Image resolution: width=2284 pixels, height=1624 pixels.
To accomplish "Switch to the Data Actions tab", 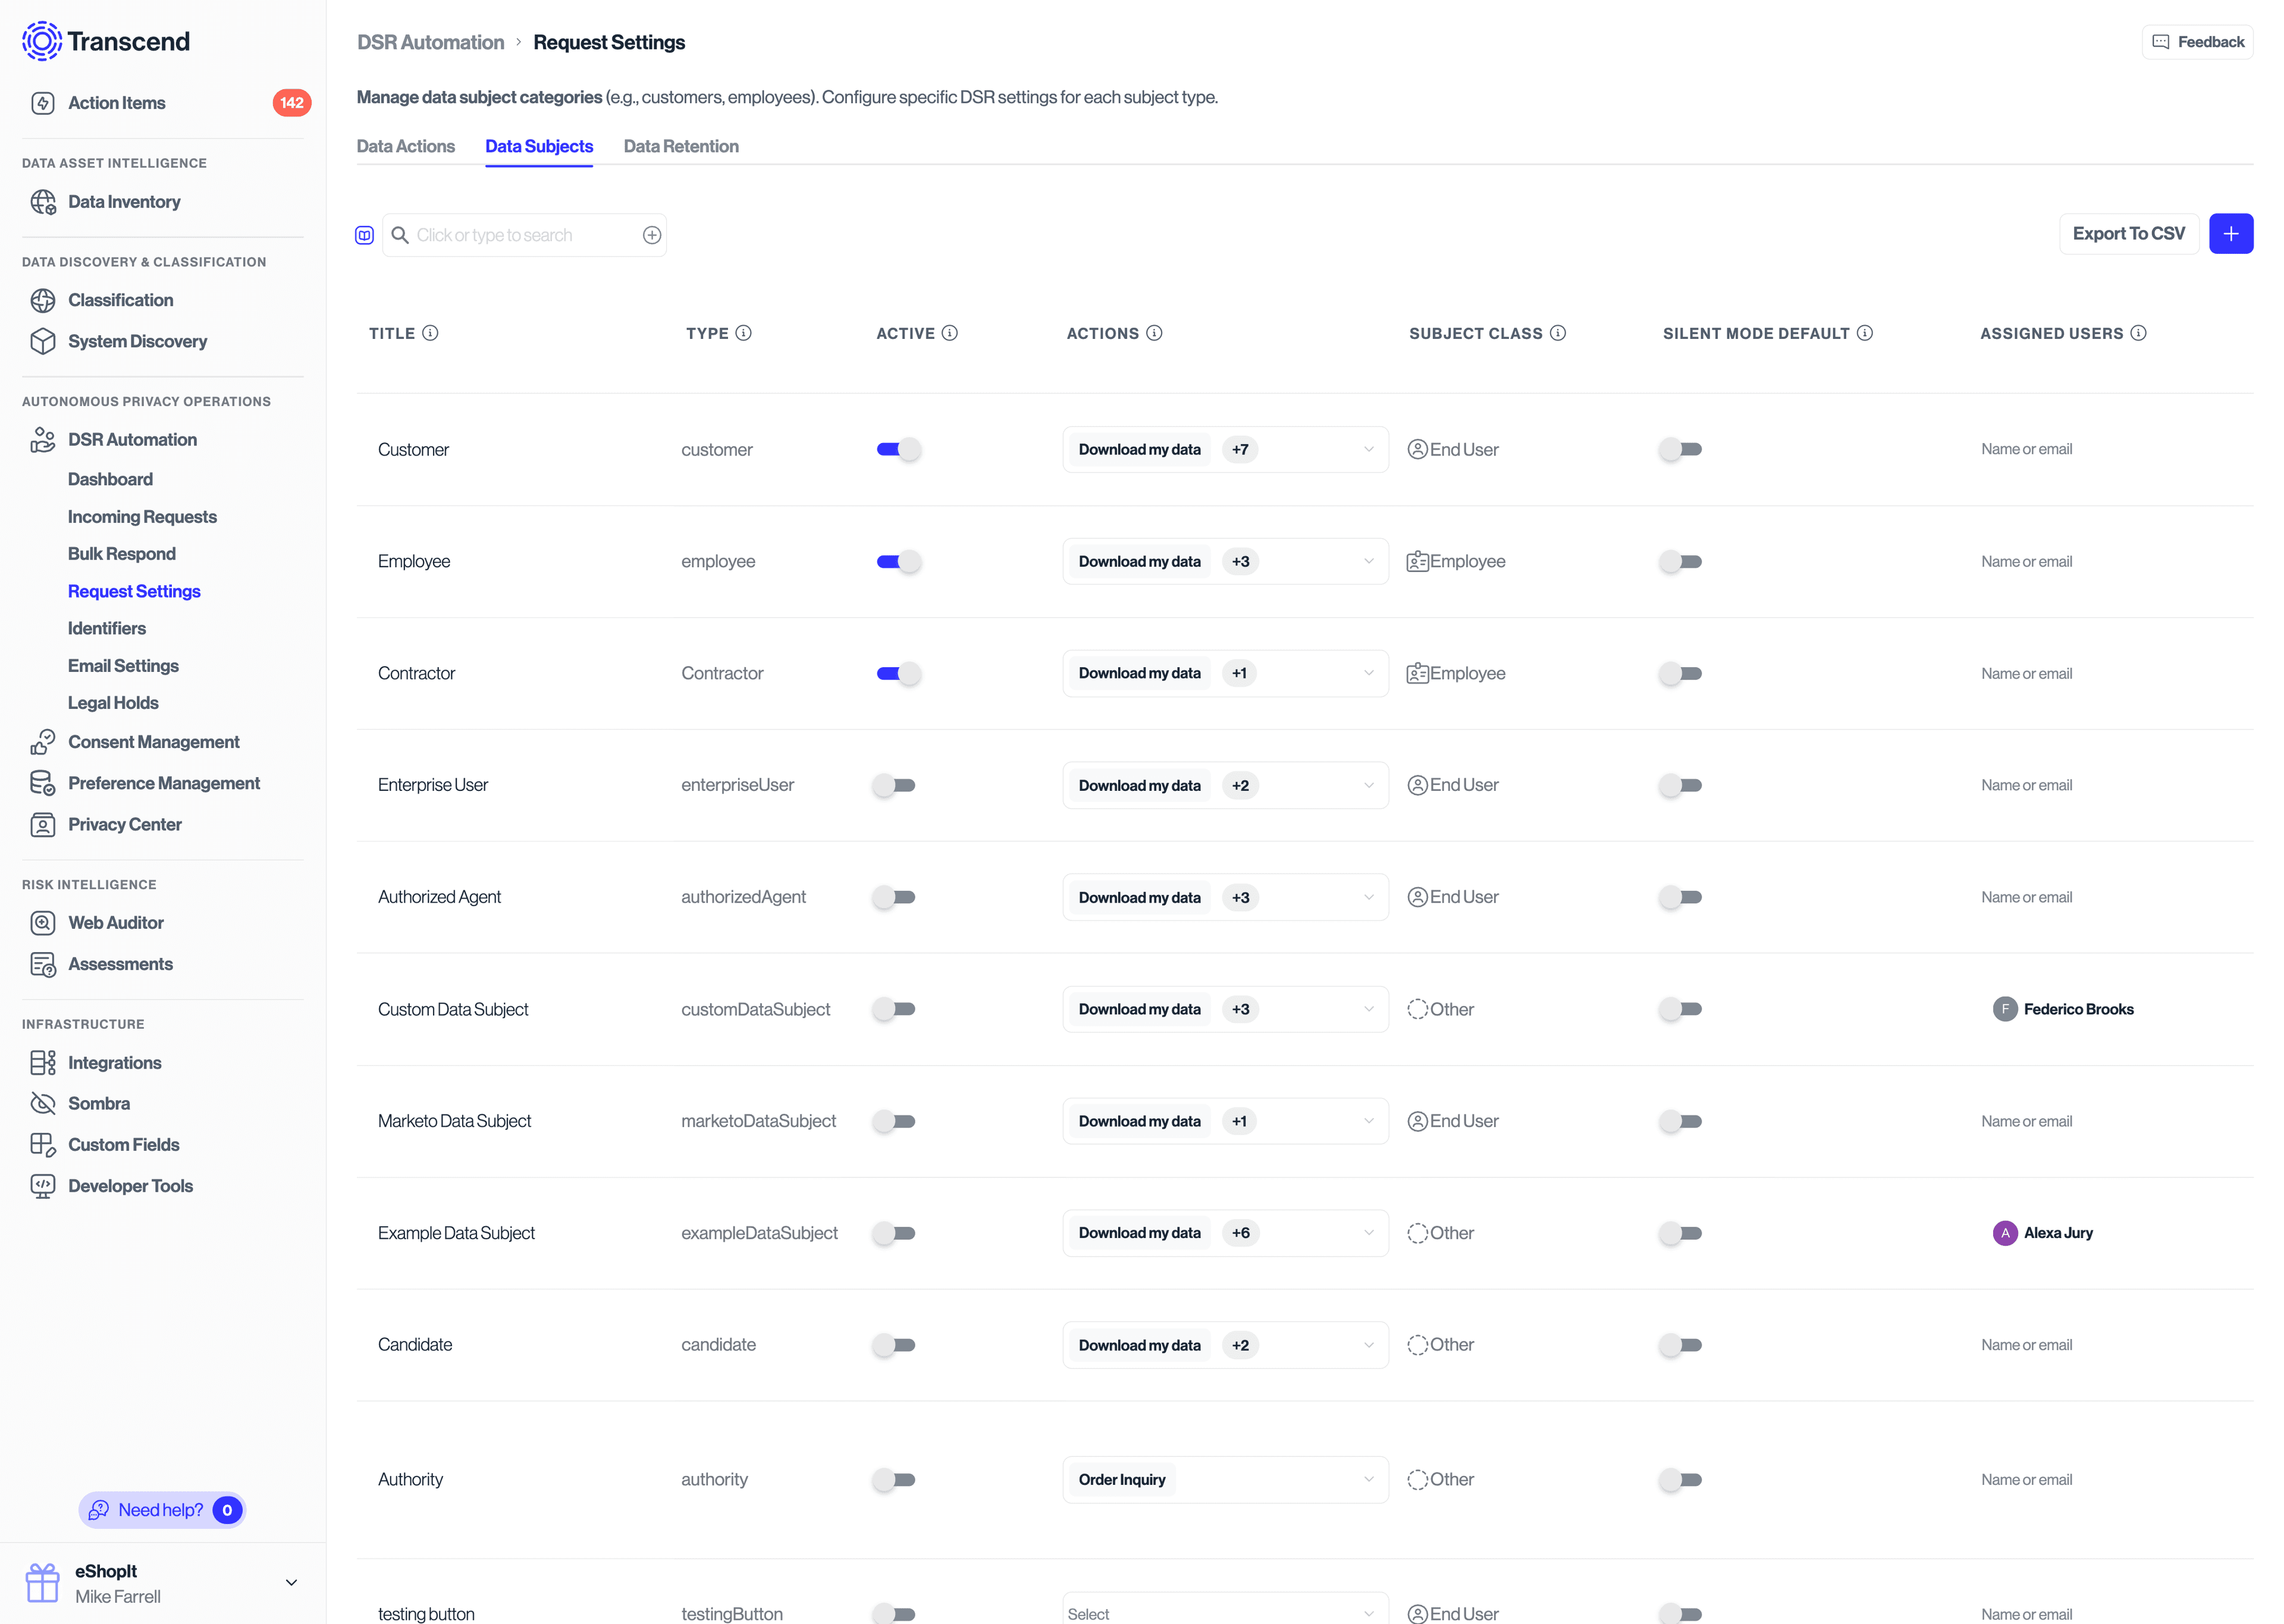I will [x=406, y=146].
